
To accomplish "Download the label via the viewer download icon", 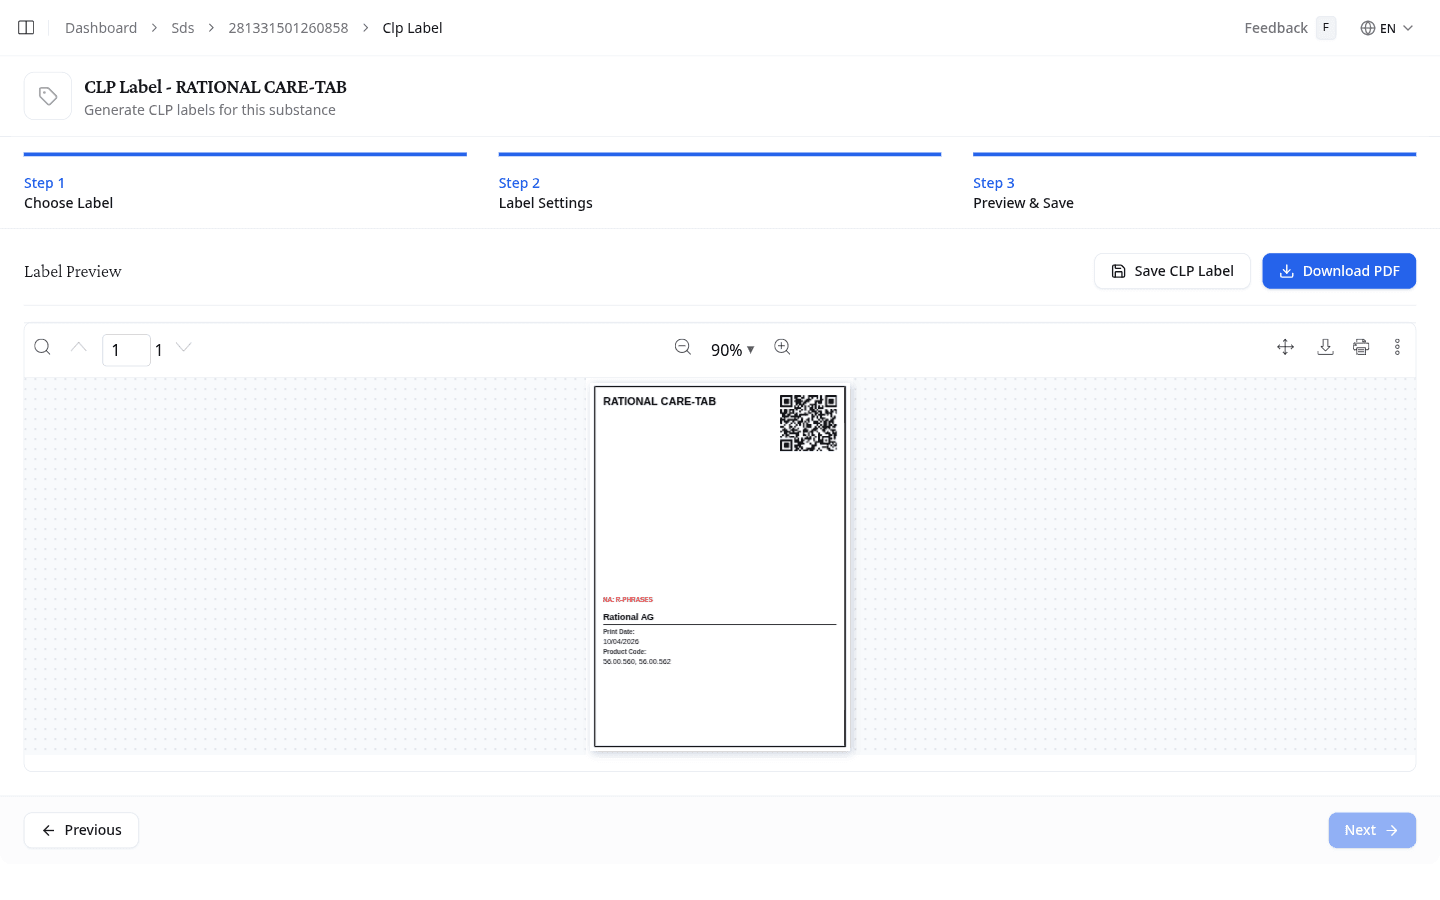I will click(1325, 347).
